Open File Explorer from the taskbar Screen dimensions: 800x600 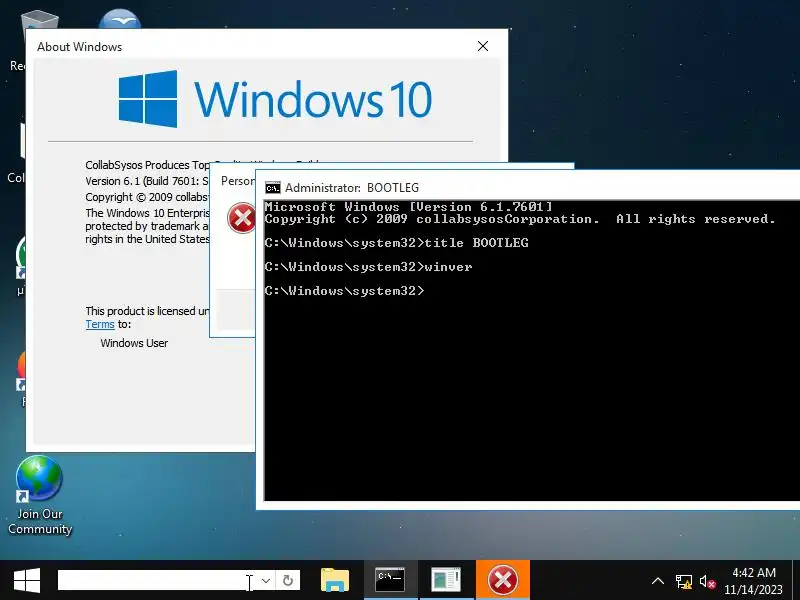[x=335, y=580]
